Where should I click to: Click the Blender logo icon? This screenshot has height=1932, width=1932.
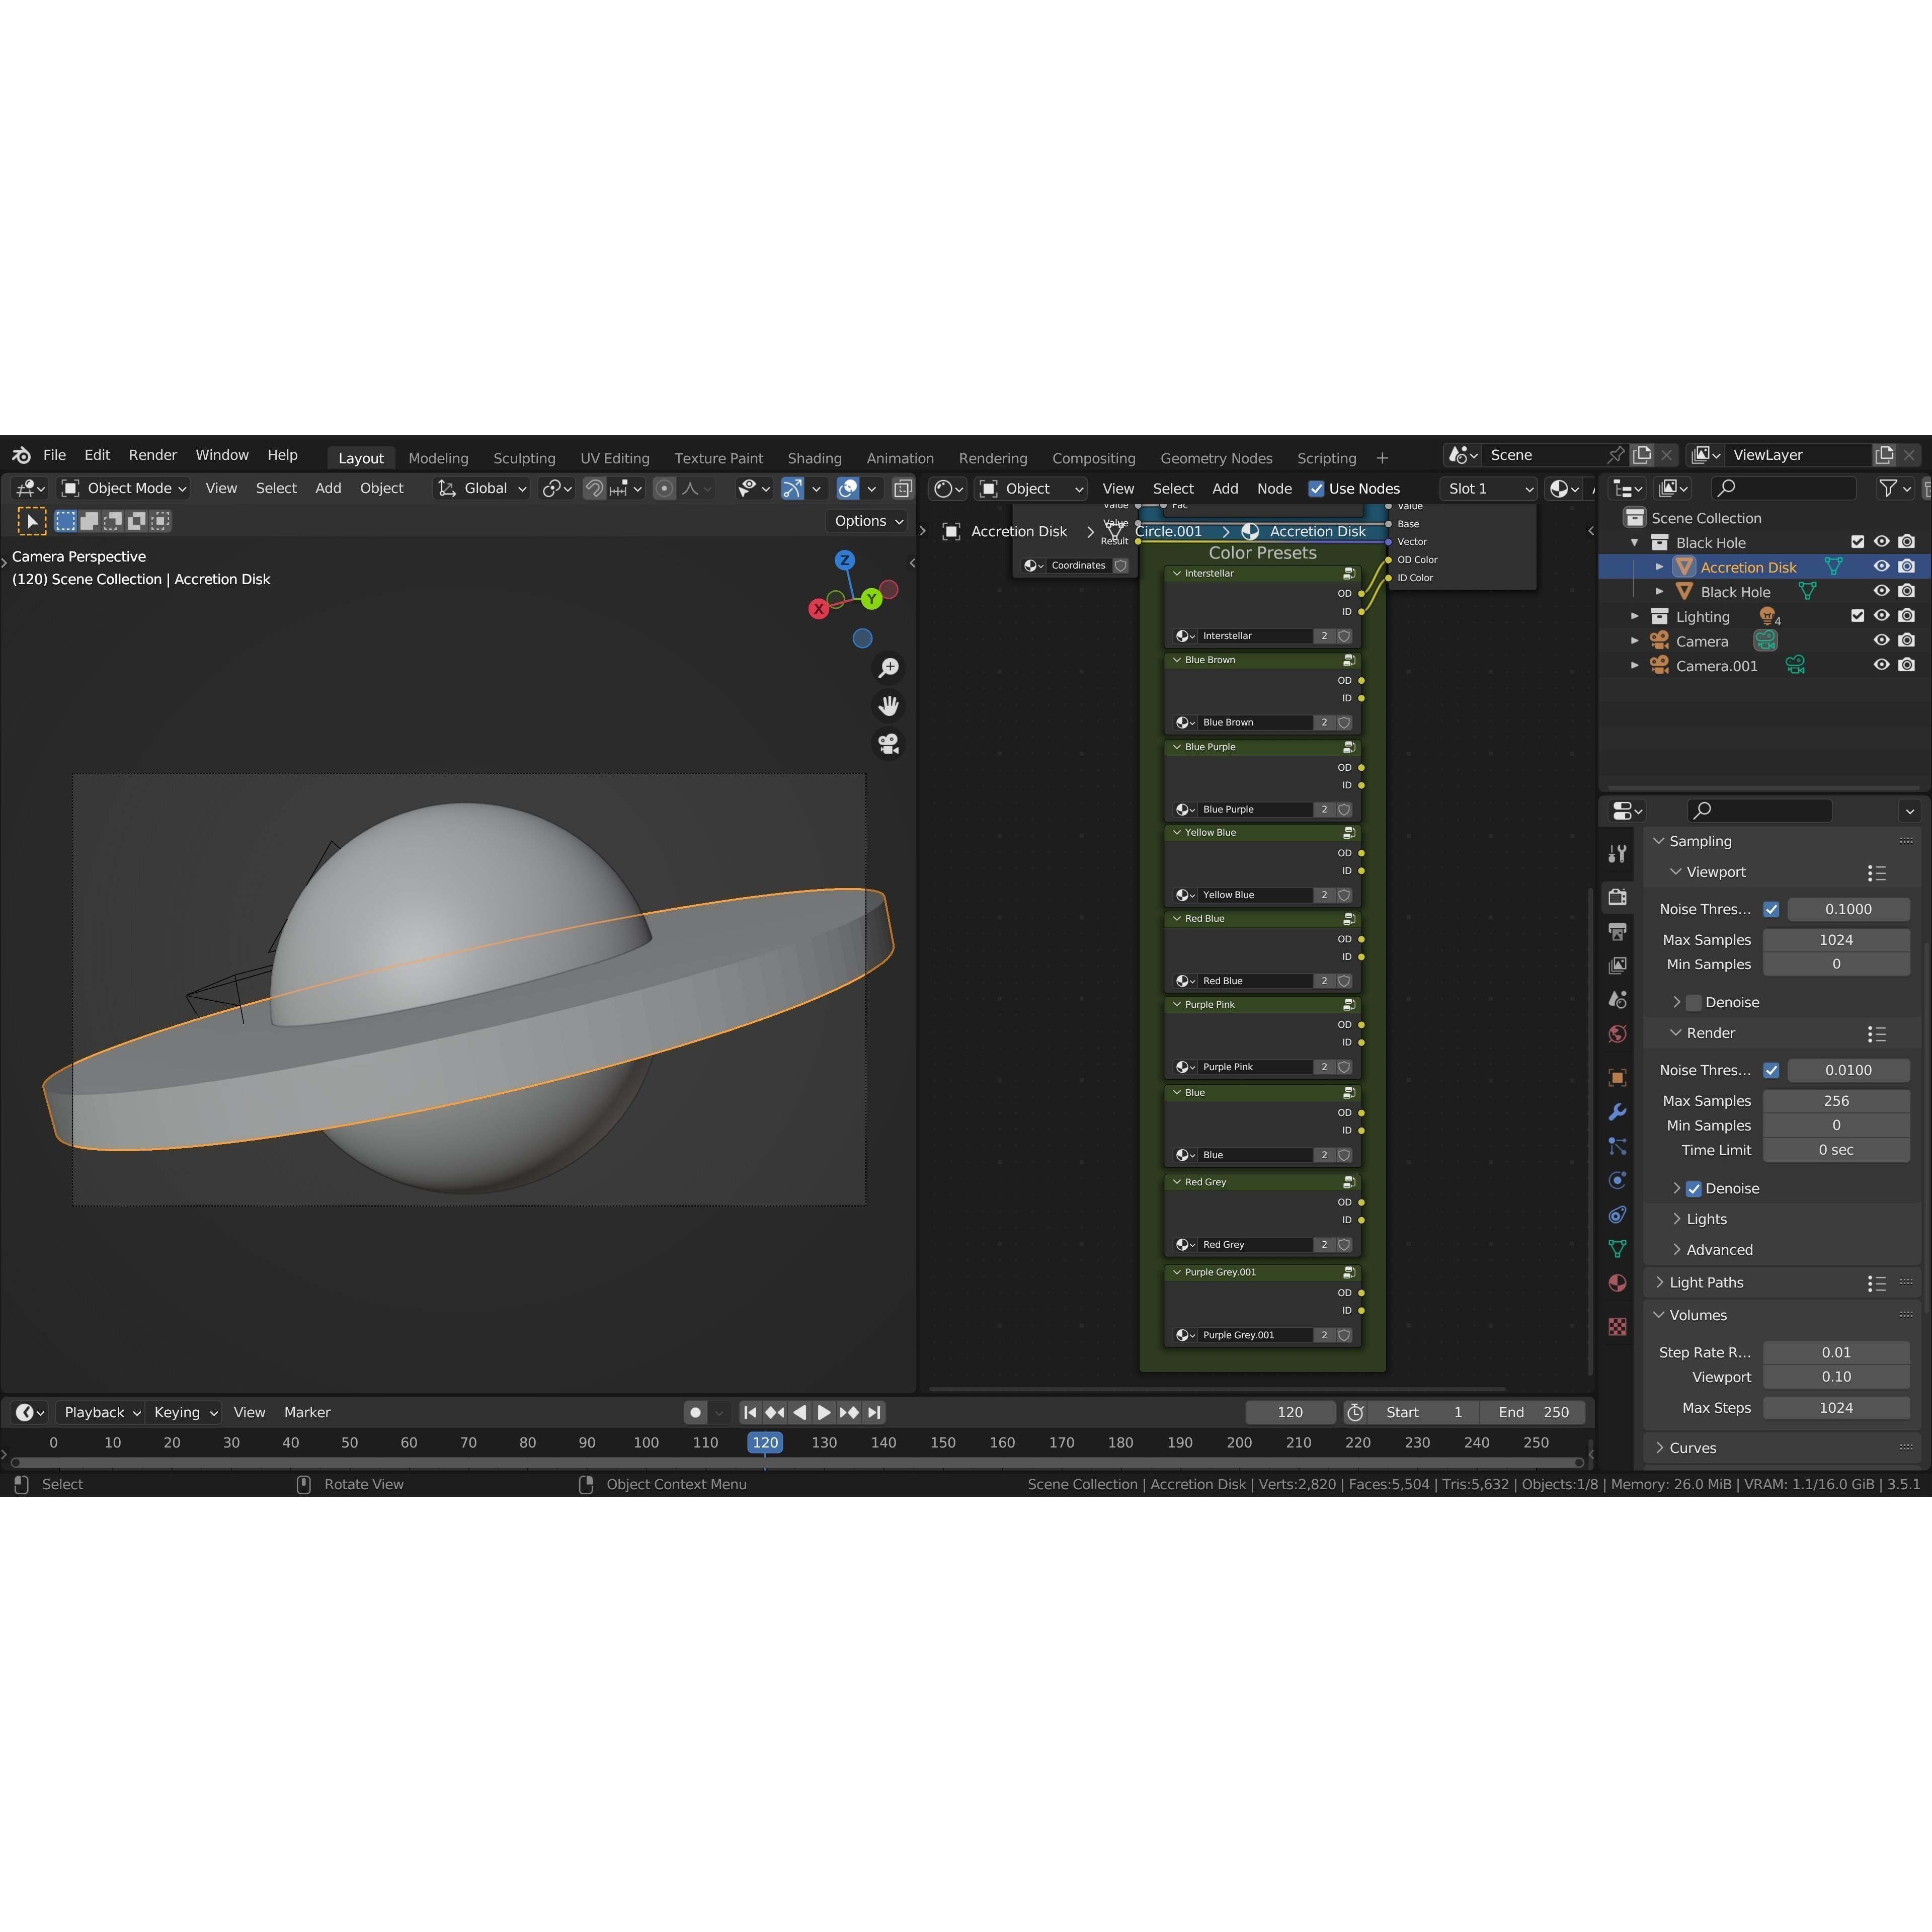pos(21,455)
